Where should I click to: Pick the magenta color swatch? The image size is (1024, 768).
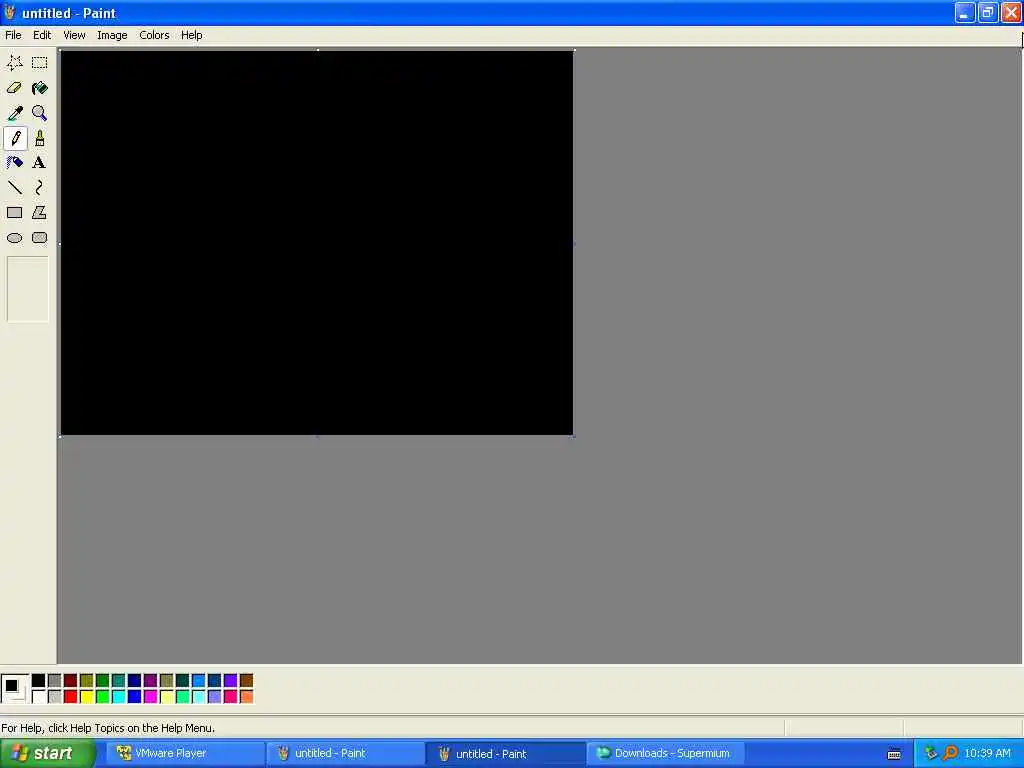[x=151, y=697]
